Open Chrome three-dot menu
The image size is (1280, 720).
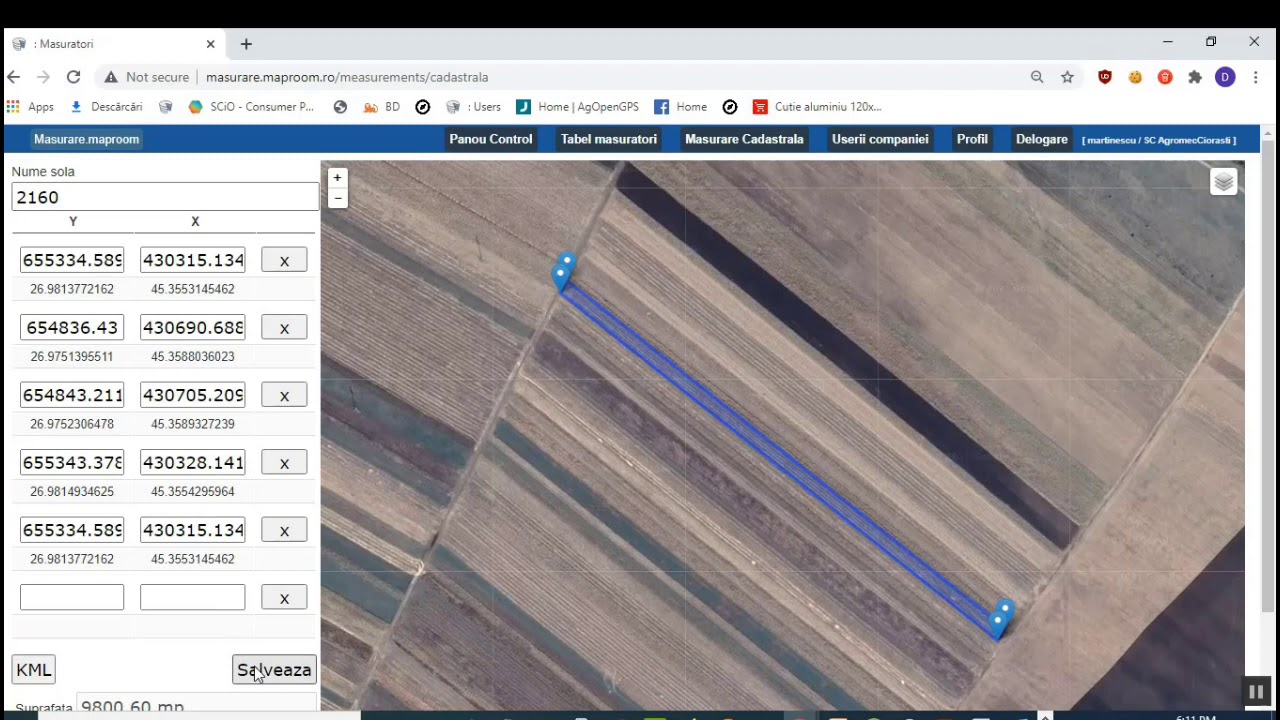point(1255,77)
